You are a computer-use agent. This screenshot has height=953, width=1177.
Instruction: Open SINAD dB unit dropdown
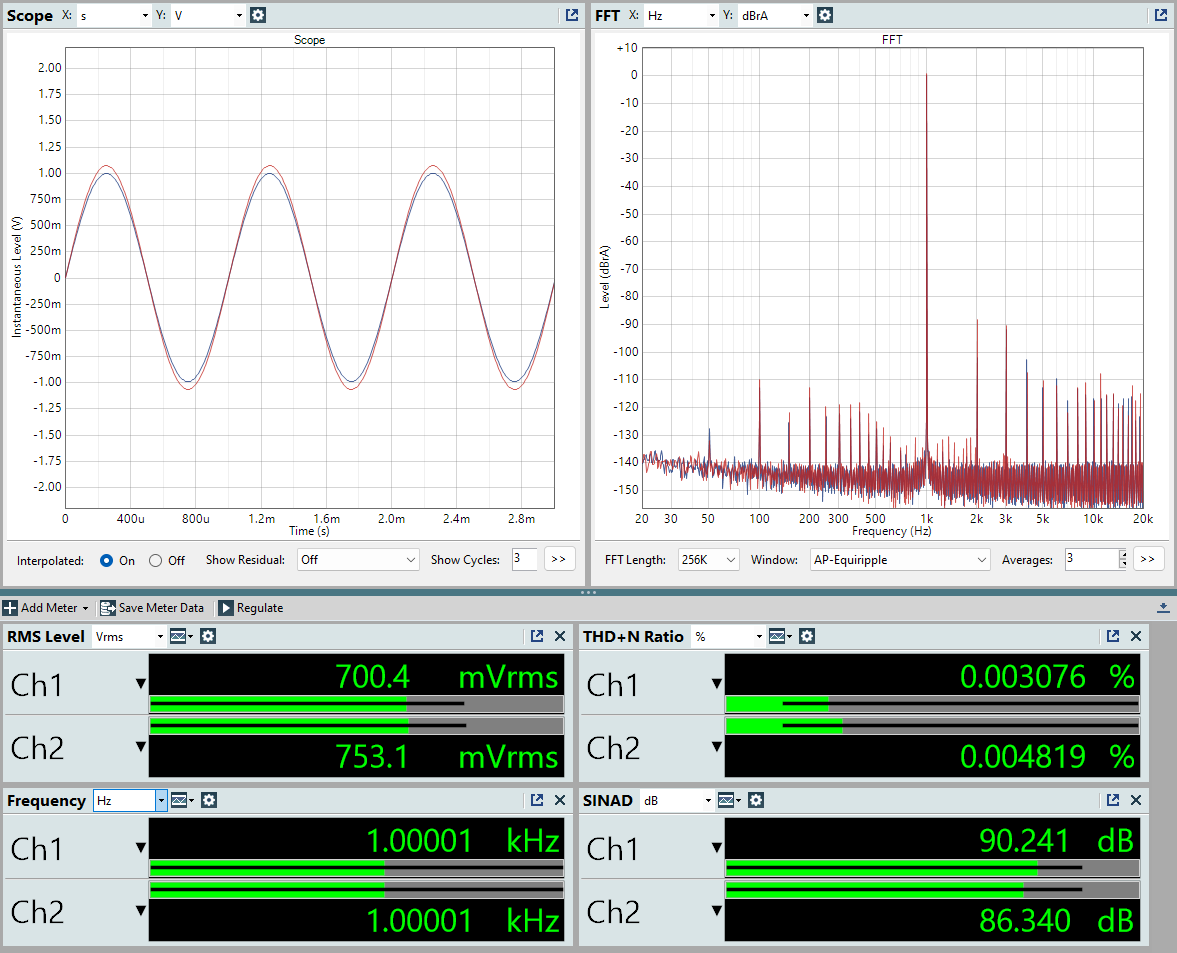(676, 801)
